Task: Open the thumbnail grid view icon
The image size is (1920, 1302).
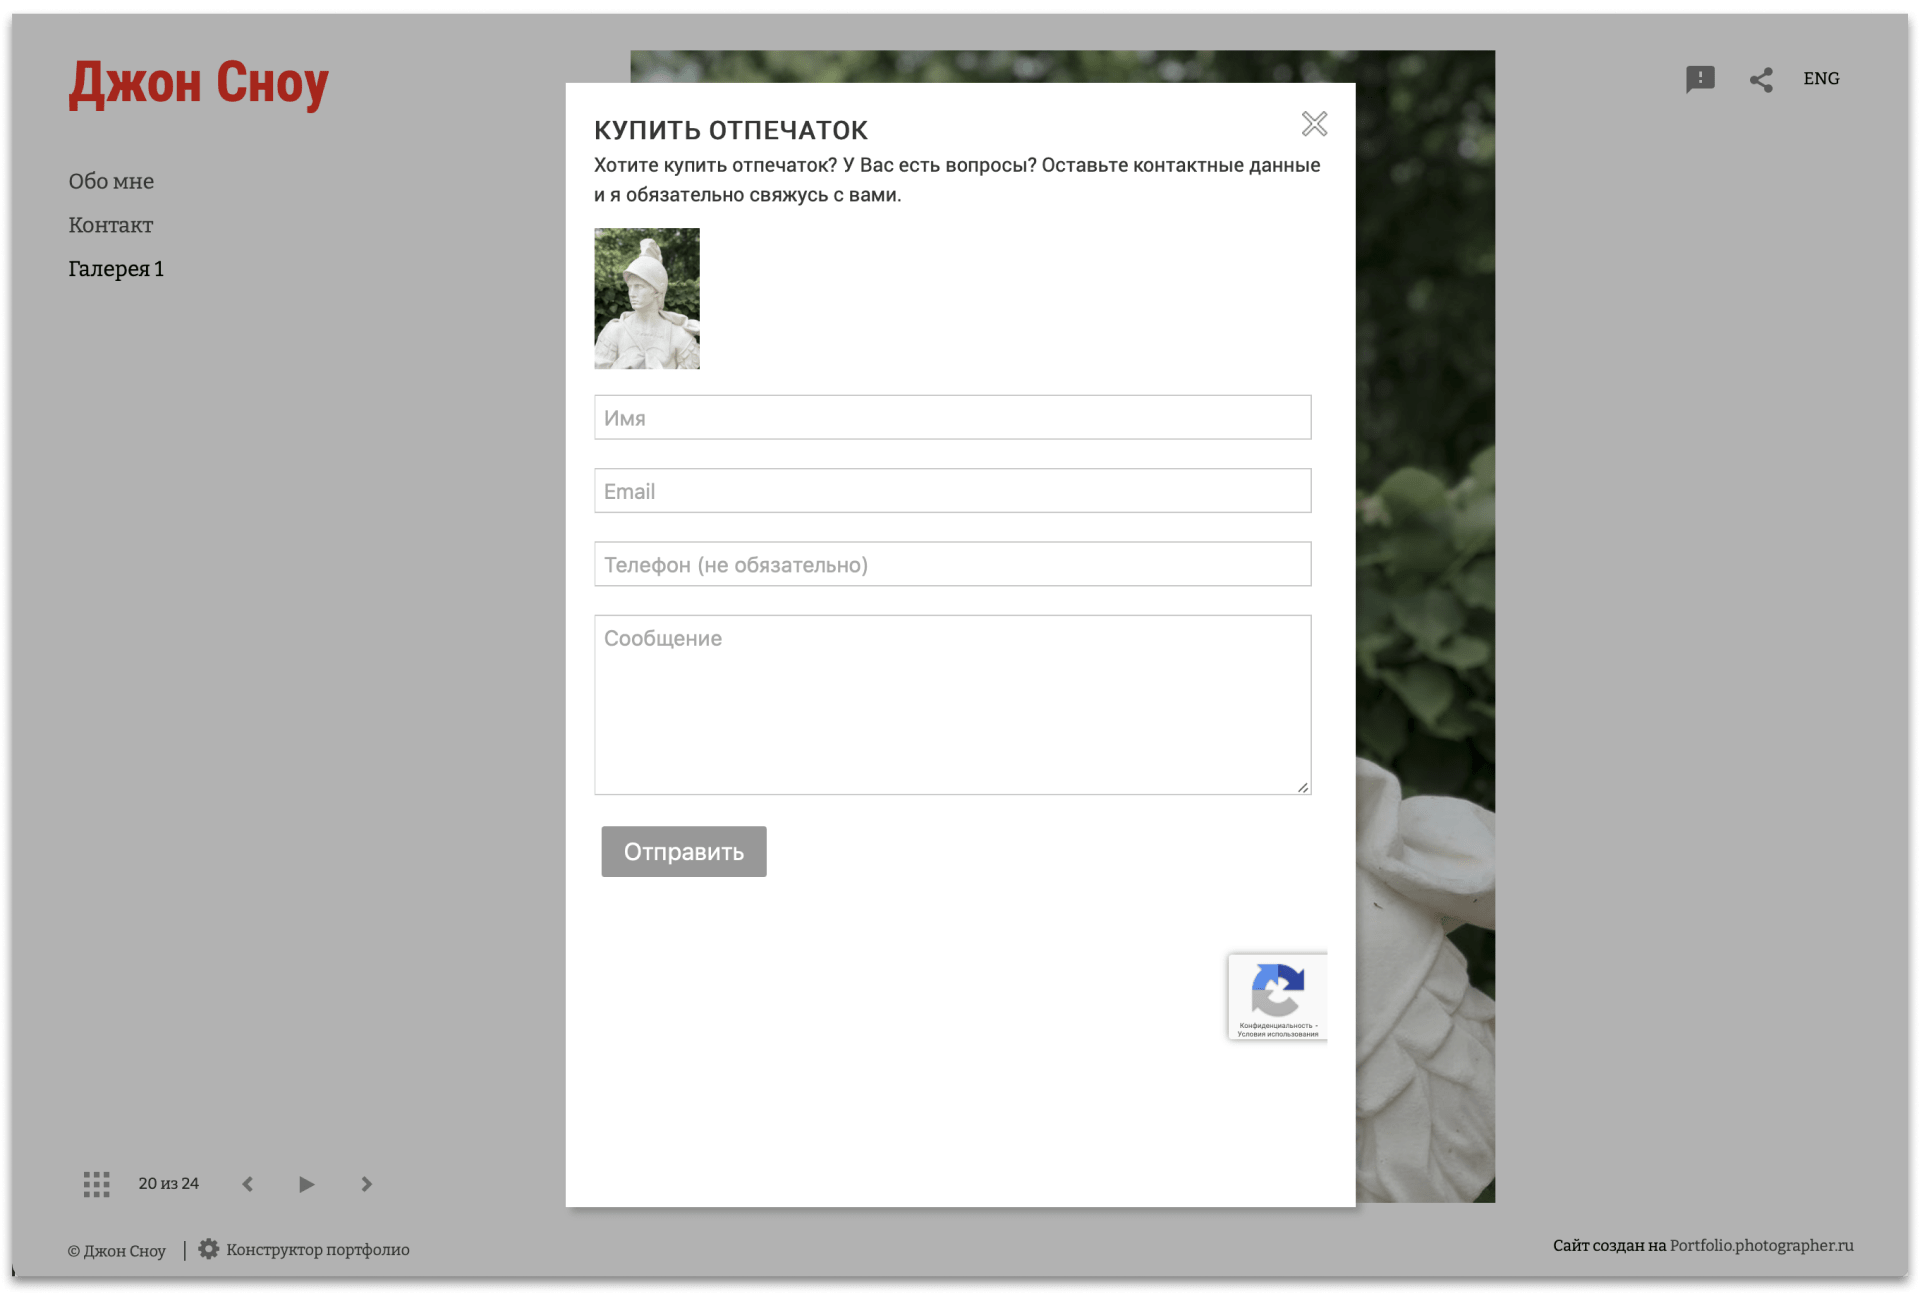Action: [x=96, y=1184]
